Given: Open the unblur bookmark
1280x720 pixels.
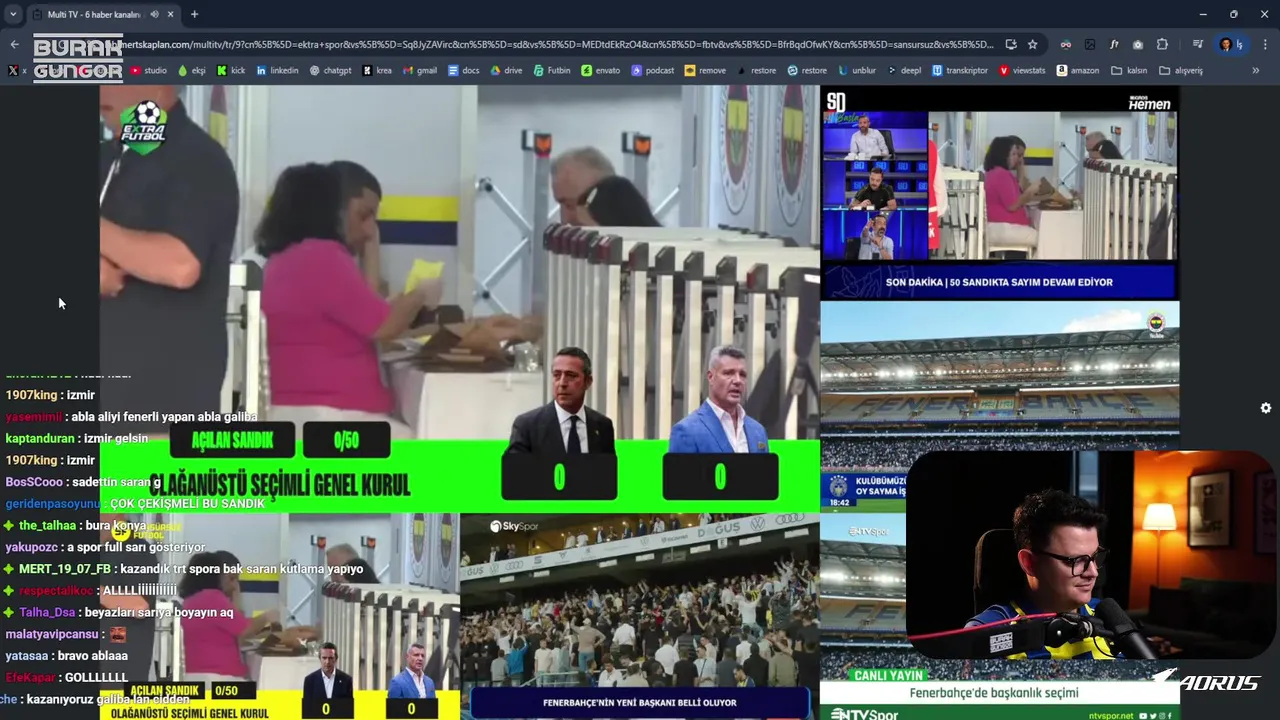Looking at the screenshot, I should [x=857, y=71].
